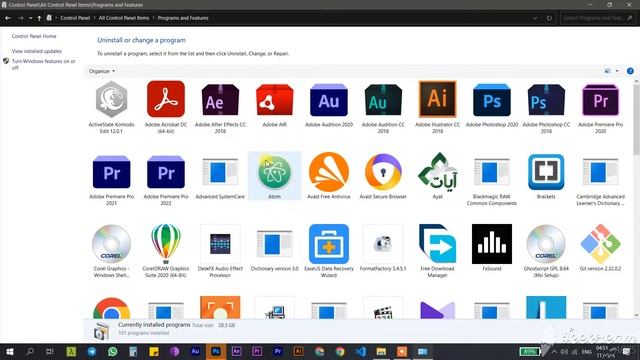The image size is (640, 360).
Task: Change the view with layout icon
Action: click(x=608, y=71)
